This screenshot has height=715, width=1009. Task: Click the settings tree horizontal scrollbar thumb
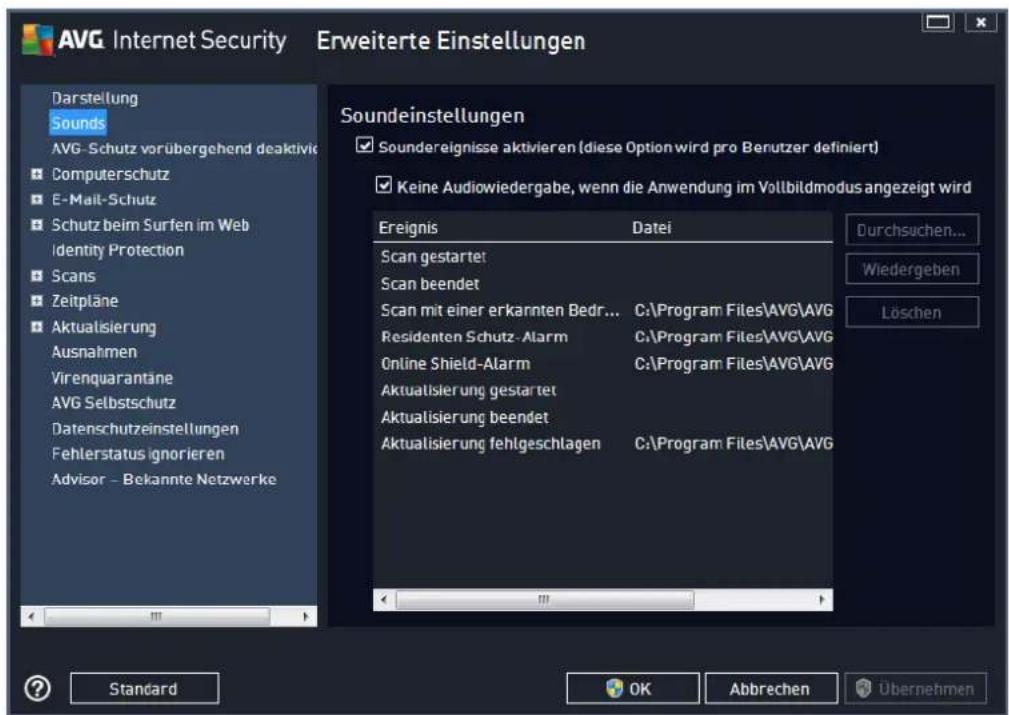coord(156,616)
